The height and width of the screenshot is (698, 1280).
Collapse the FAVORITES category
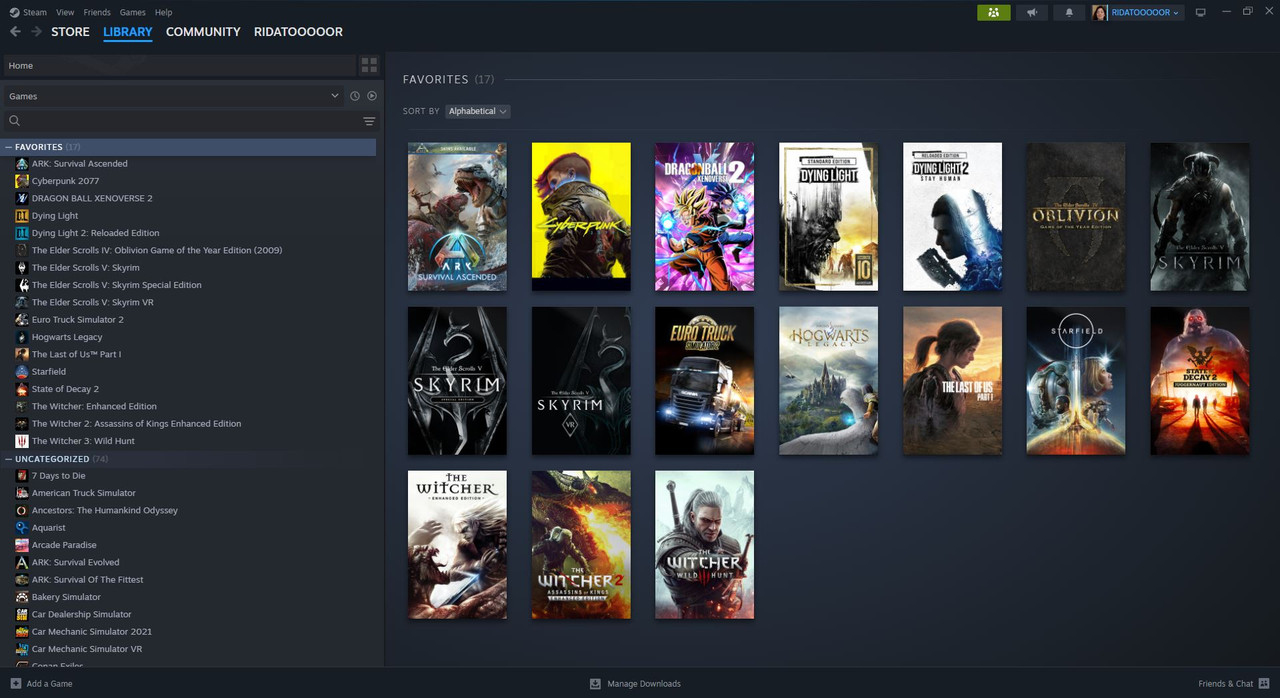coord(9,147)
